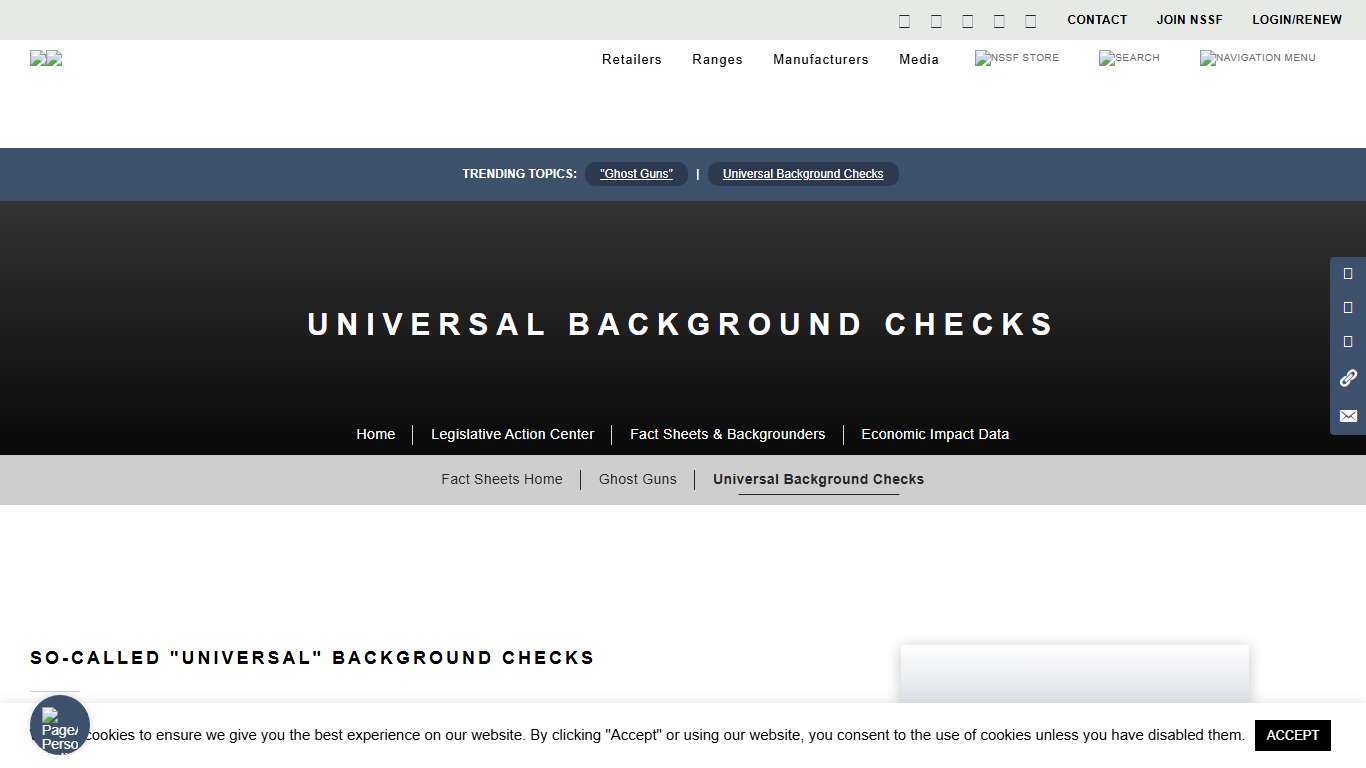Copy the page link via the chain icon
Viewport: 1366px width, 768px height.
tap(1347, 377)
